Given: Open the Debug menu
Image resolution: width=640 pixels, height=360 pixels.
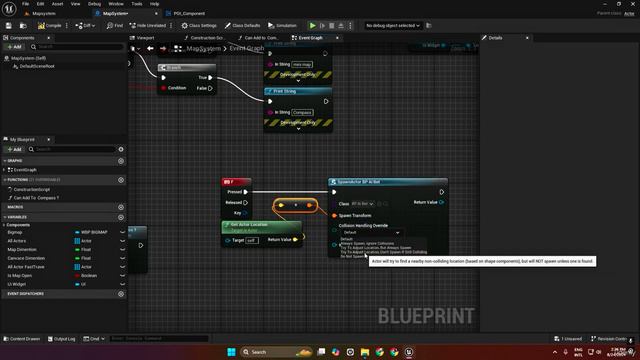Looking at the screenshot, I should [94, 4].
